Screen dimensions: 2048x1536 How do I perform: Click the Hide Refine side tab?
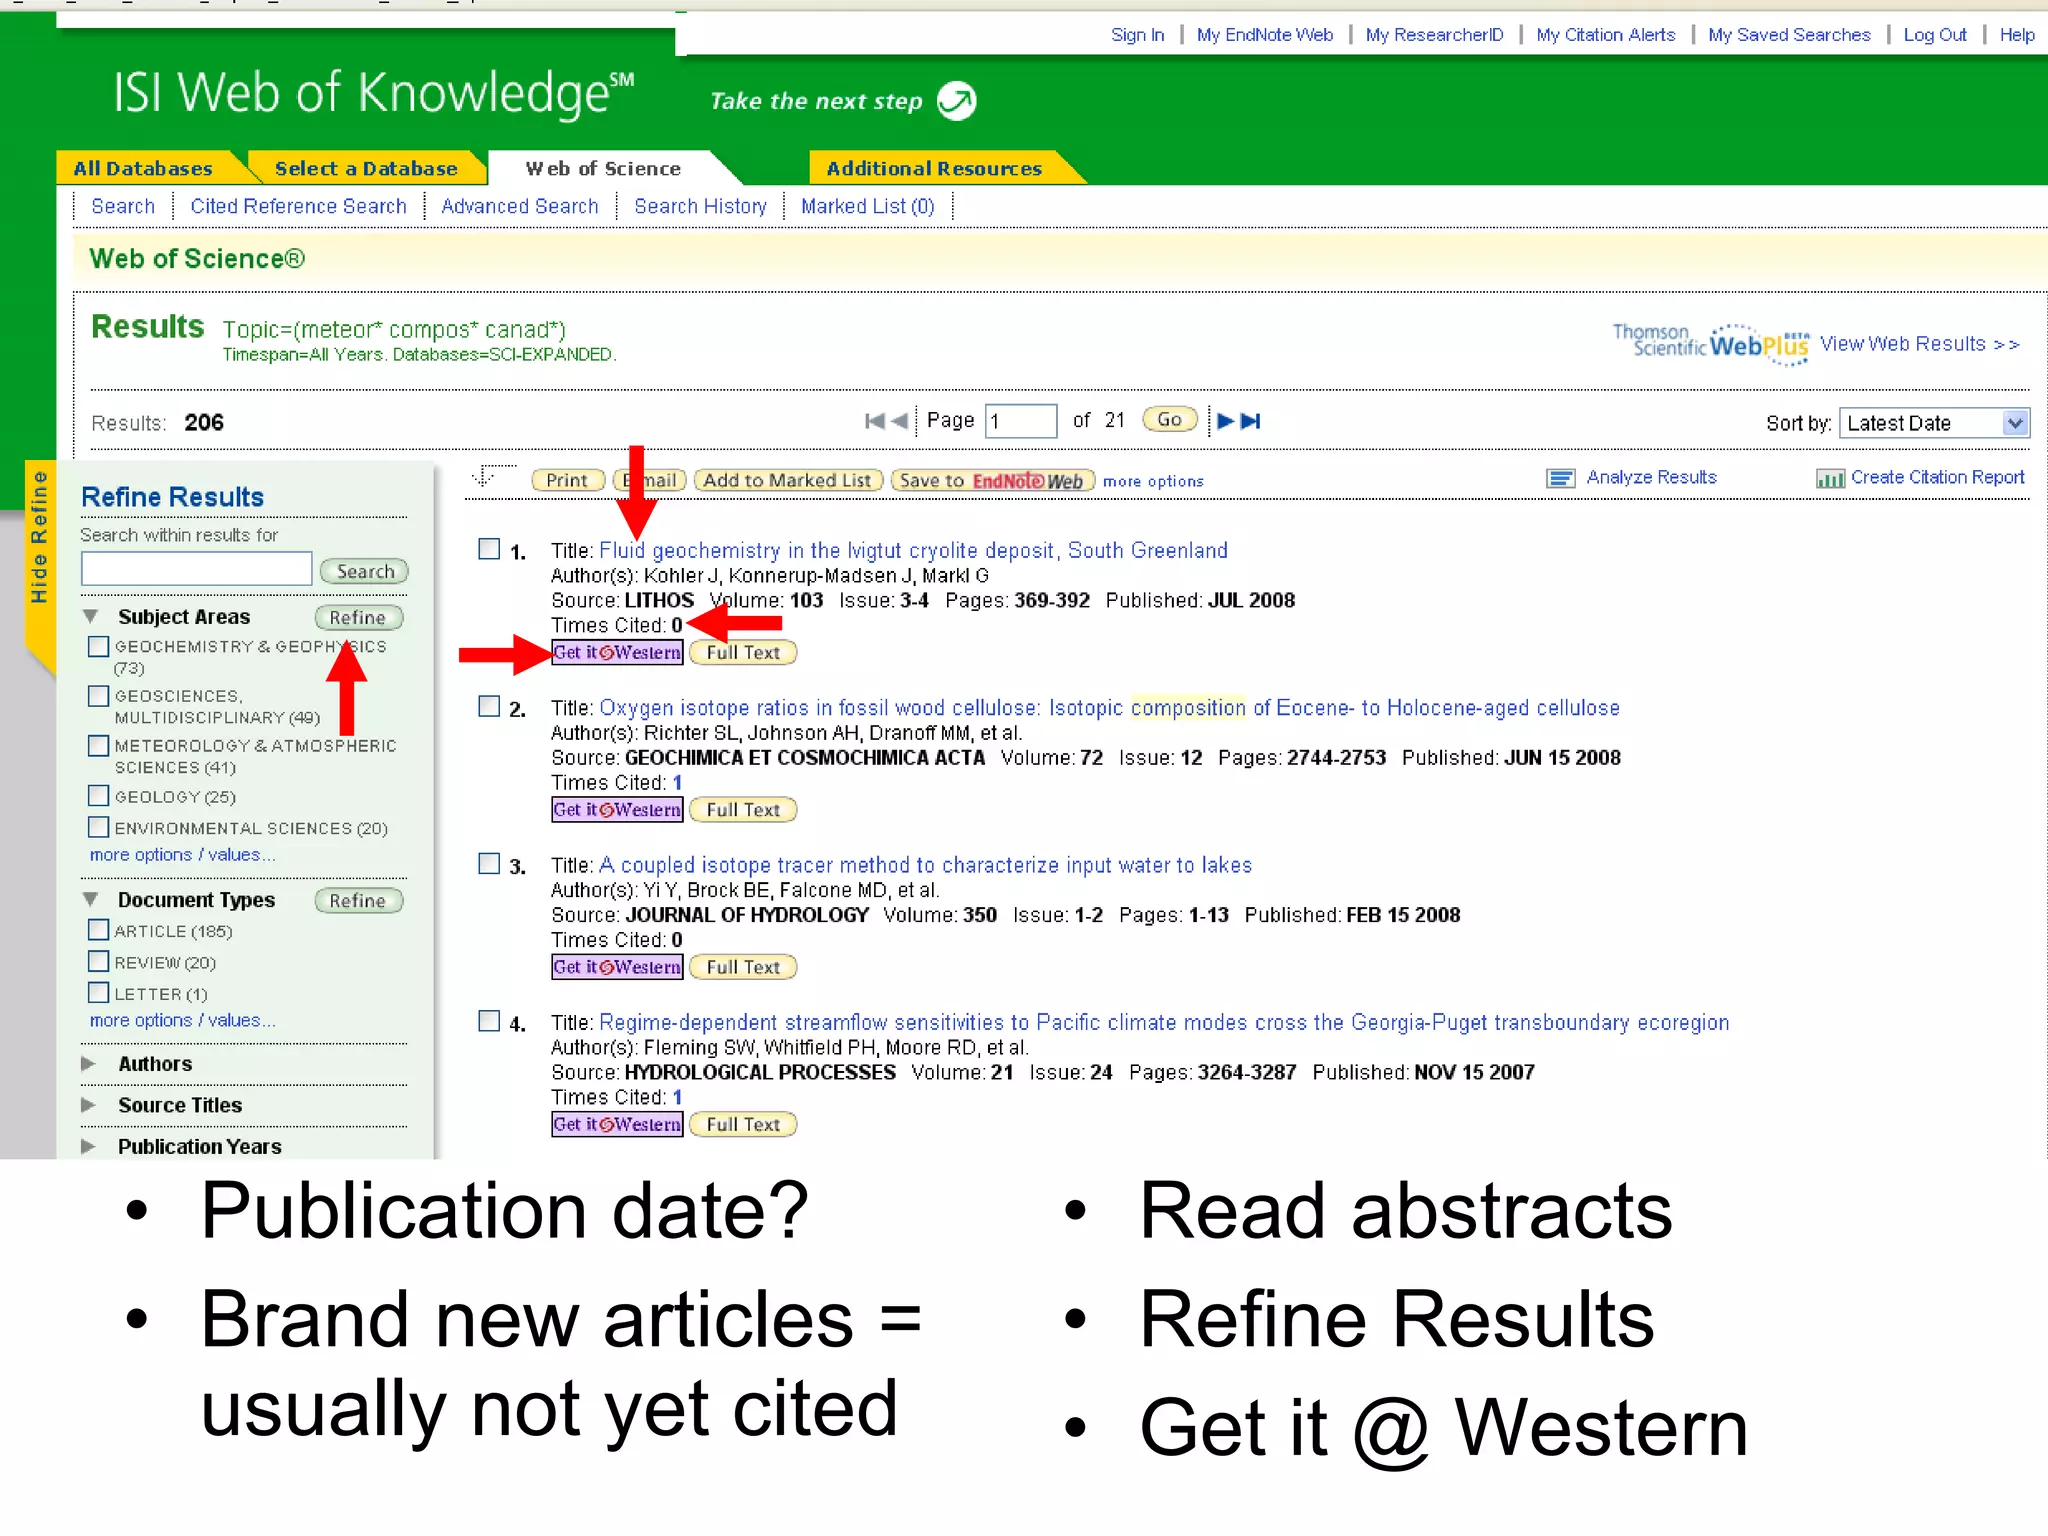40,540
